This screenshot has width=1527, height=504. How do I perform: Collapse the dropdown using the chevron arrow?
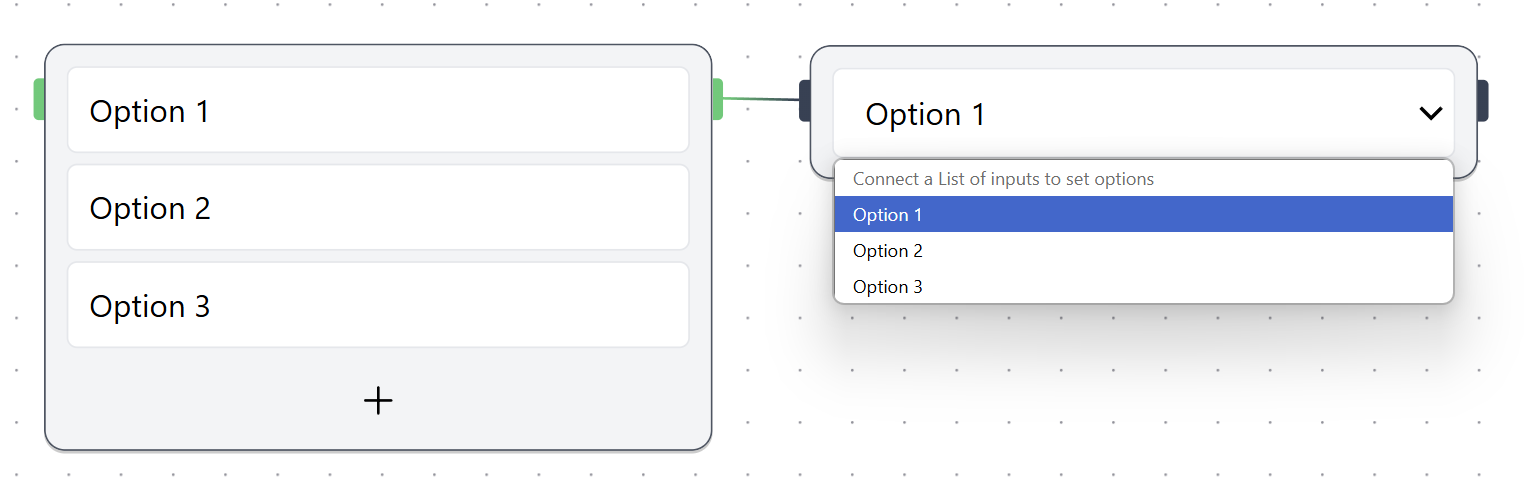tap(1430, 114)
